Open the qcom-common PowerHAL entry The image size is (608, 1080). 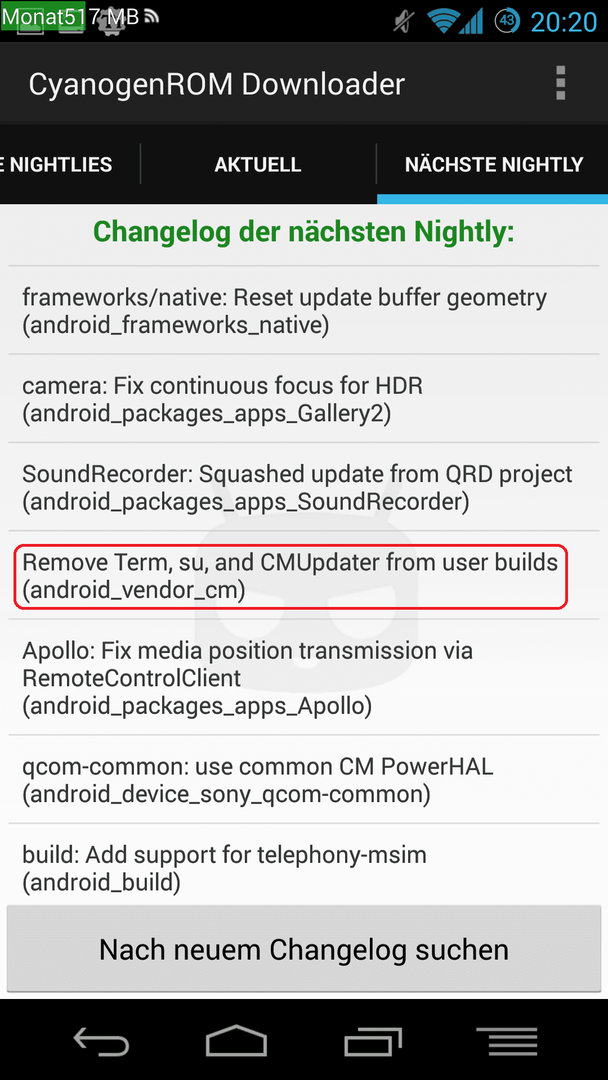click(x=304, y=779)
